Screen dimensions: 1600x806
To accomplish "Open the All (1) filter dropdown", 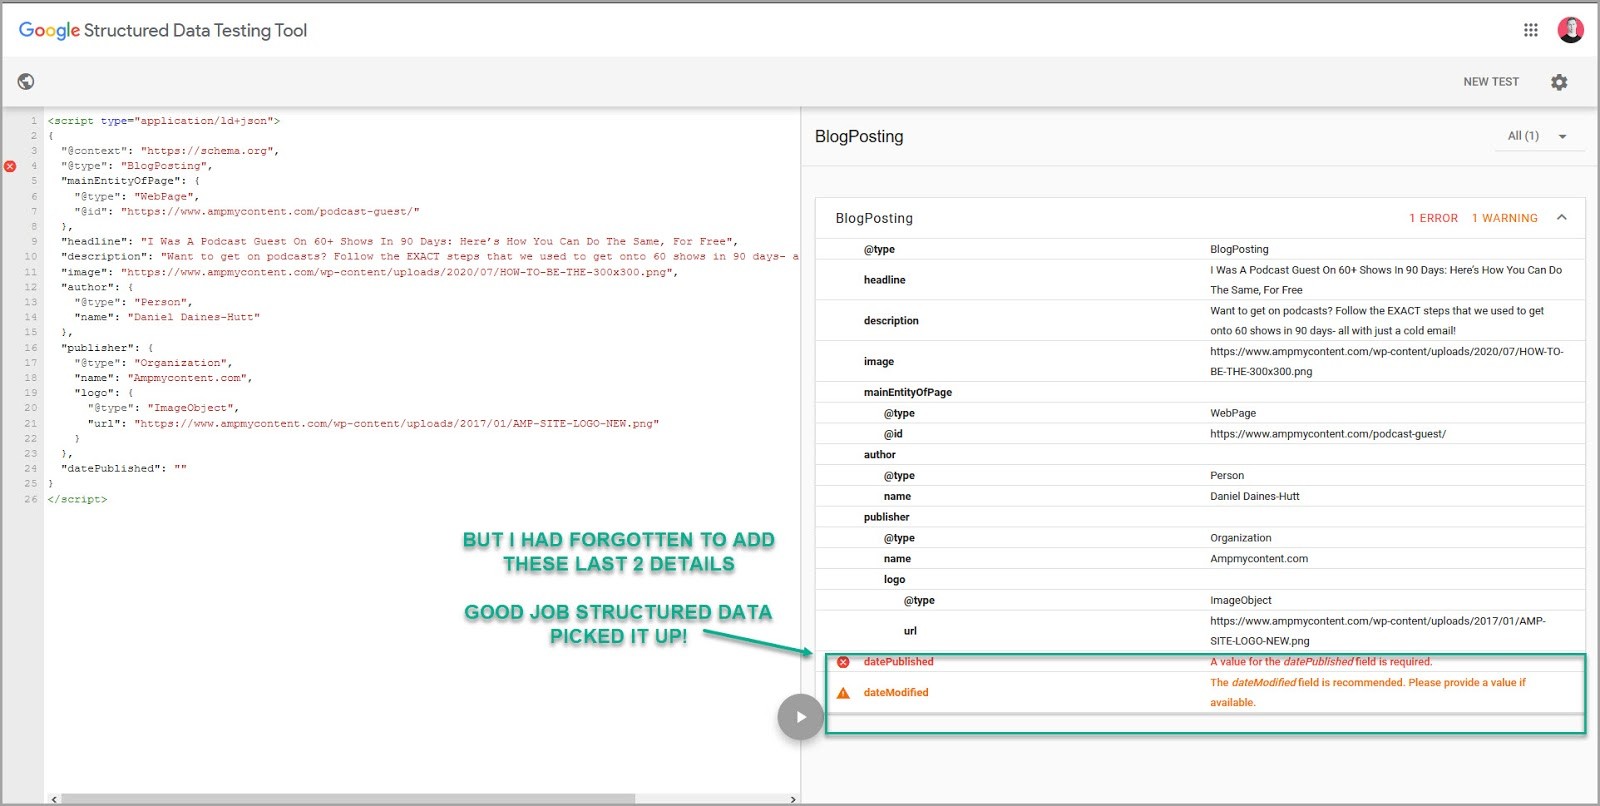I will [x=1537, y=136].
